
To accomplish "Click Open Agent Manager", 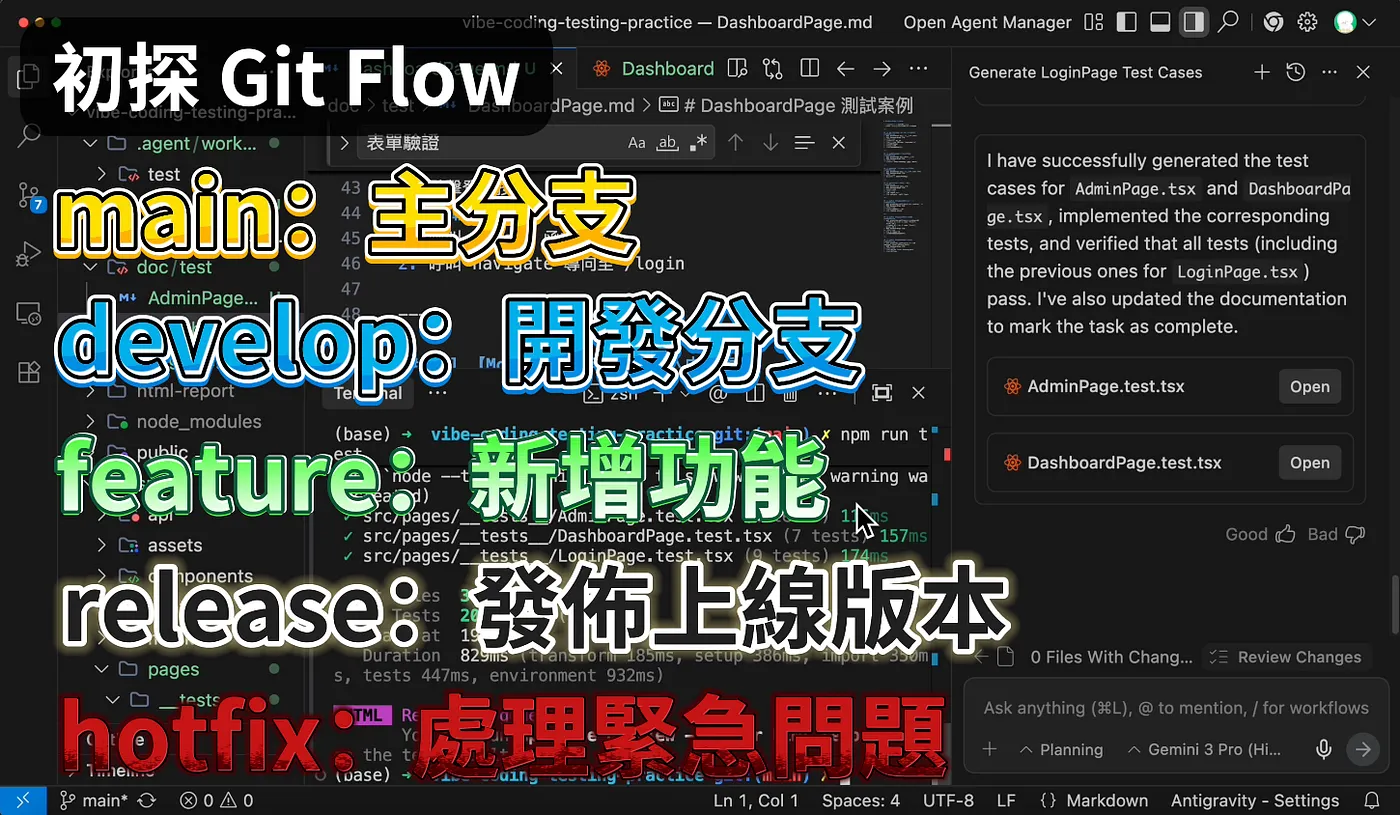I will click(x=987, y=22).
